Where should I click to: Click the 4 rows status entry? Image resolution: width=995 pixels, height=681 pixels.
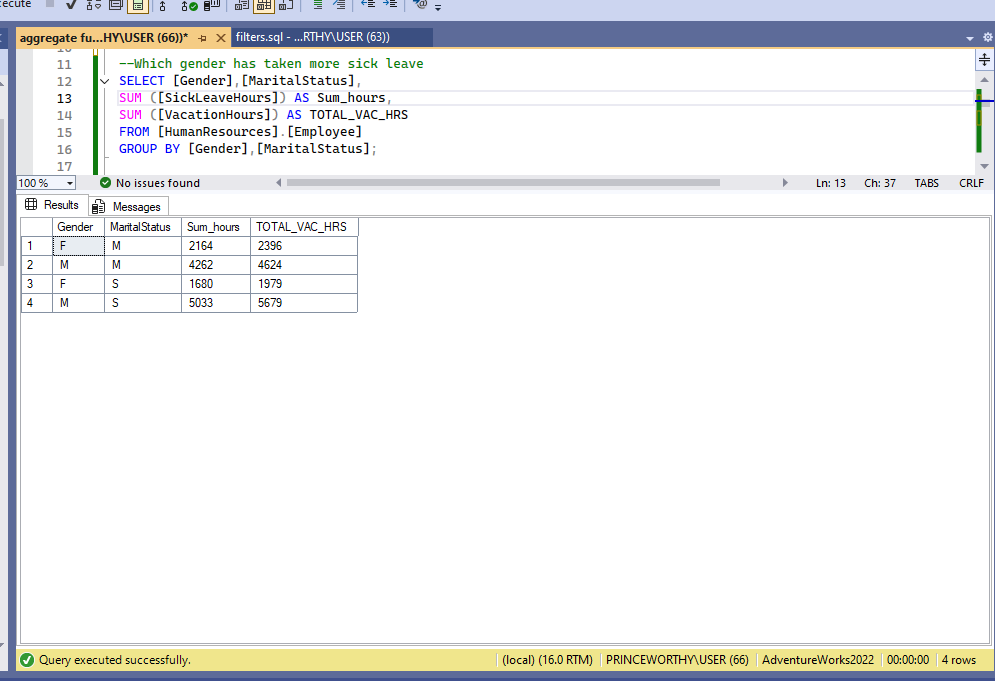959,660
